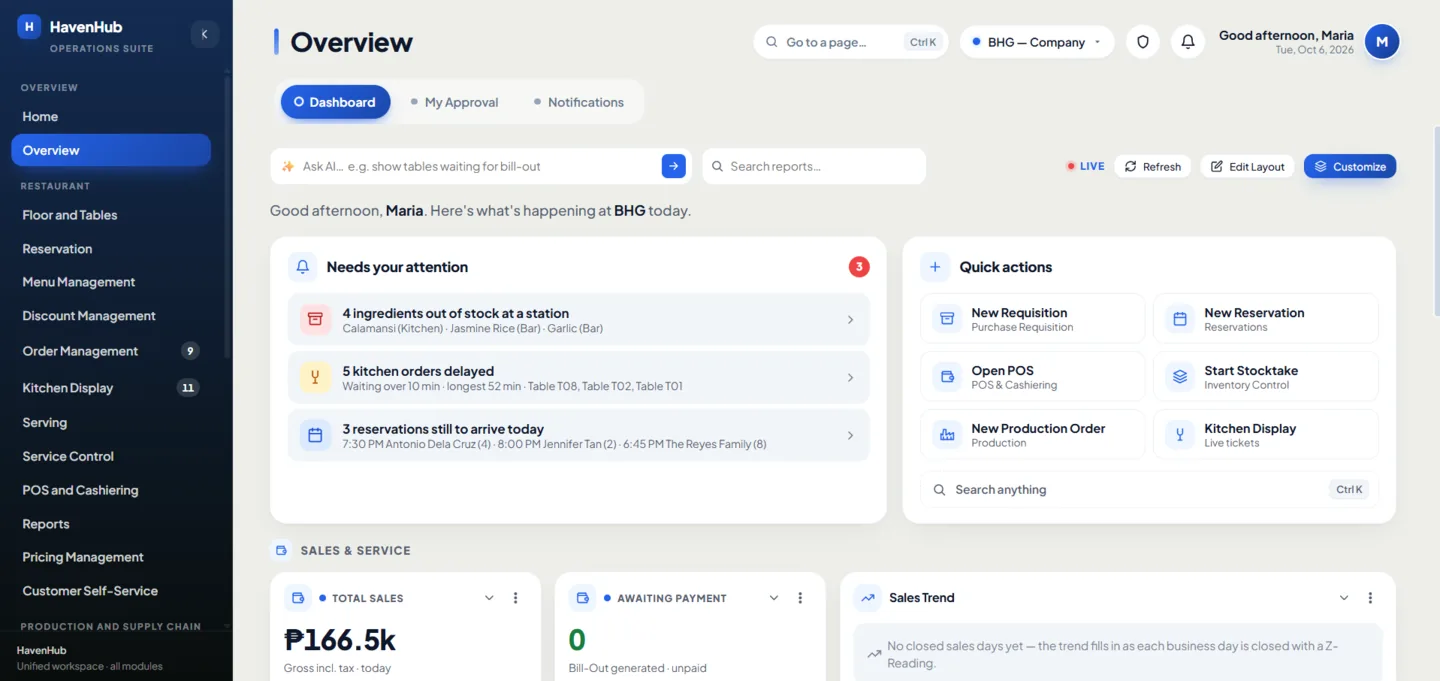The width and height of the screenshot is (1440, 681).
Task: Click the Go to a page search box
Action: tap(851, 42)
